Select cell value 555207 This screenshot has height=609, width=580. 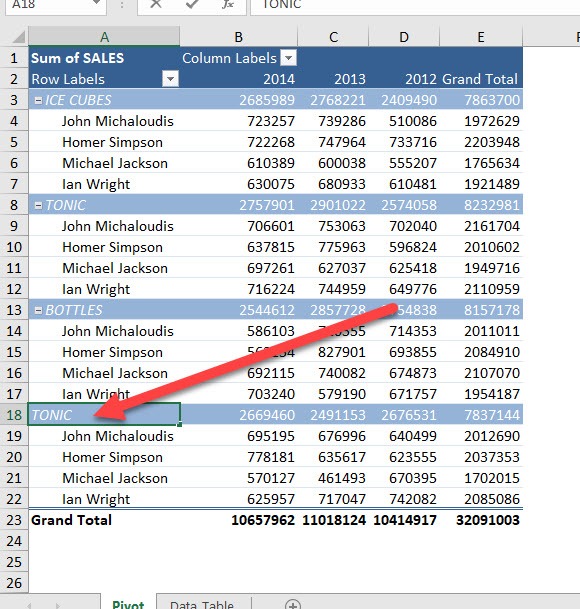(x=404, y=163)
